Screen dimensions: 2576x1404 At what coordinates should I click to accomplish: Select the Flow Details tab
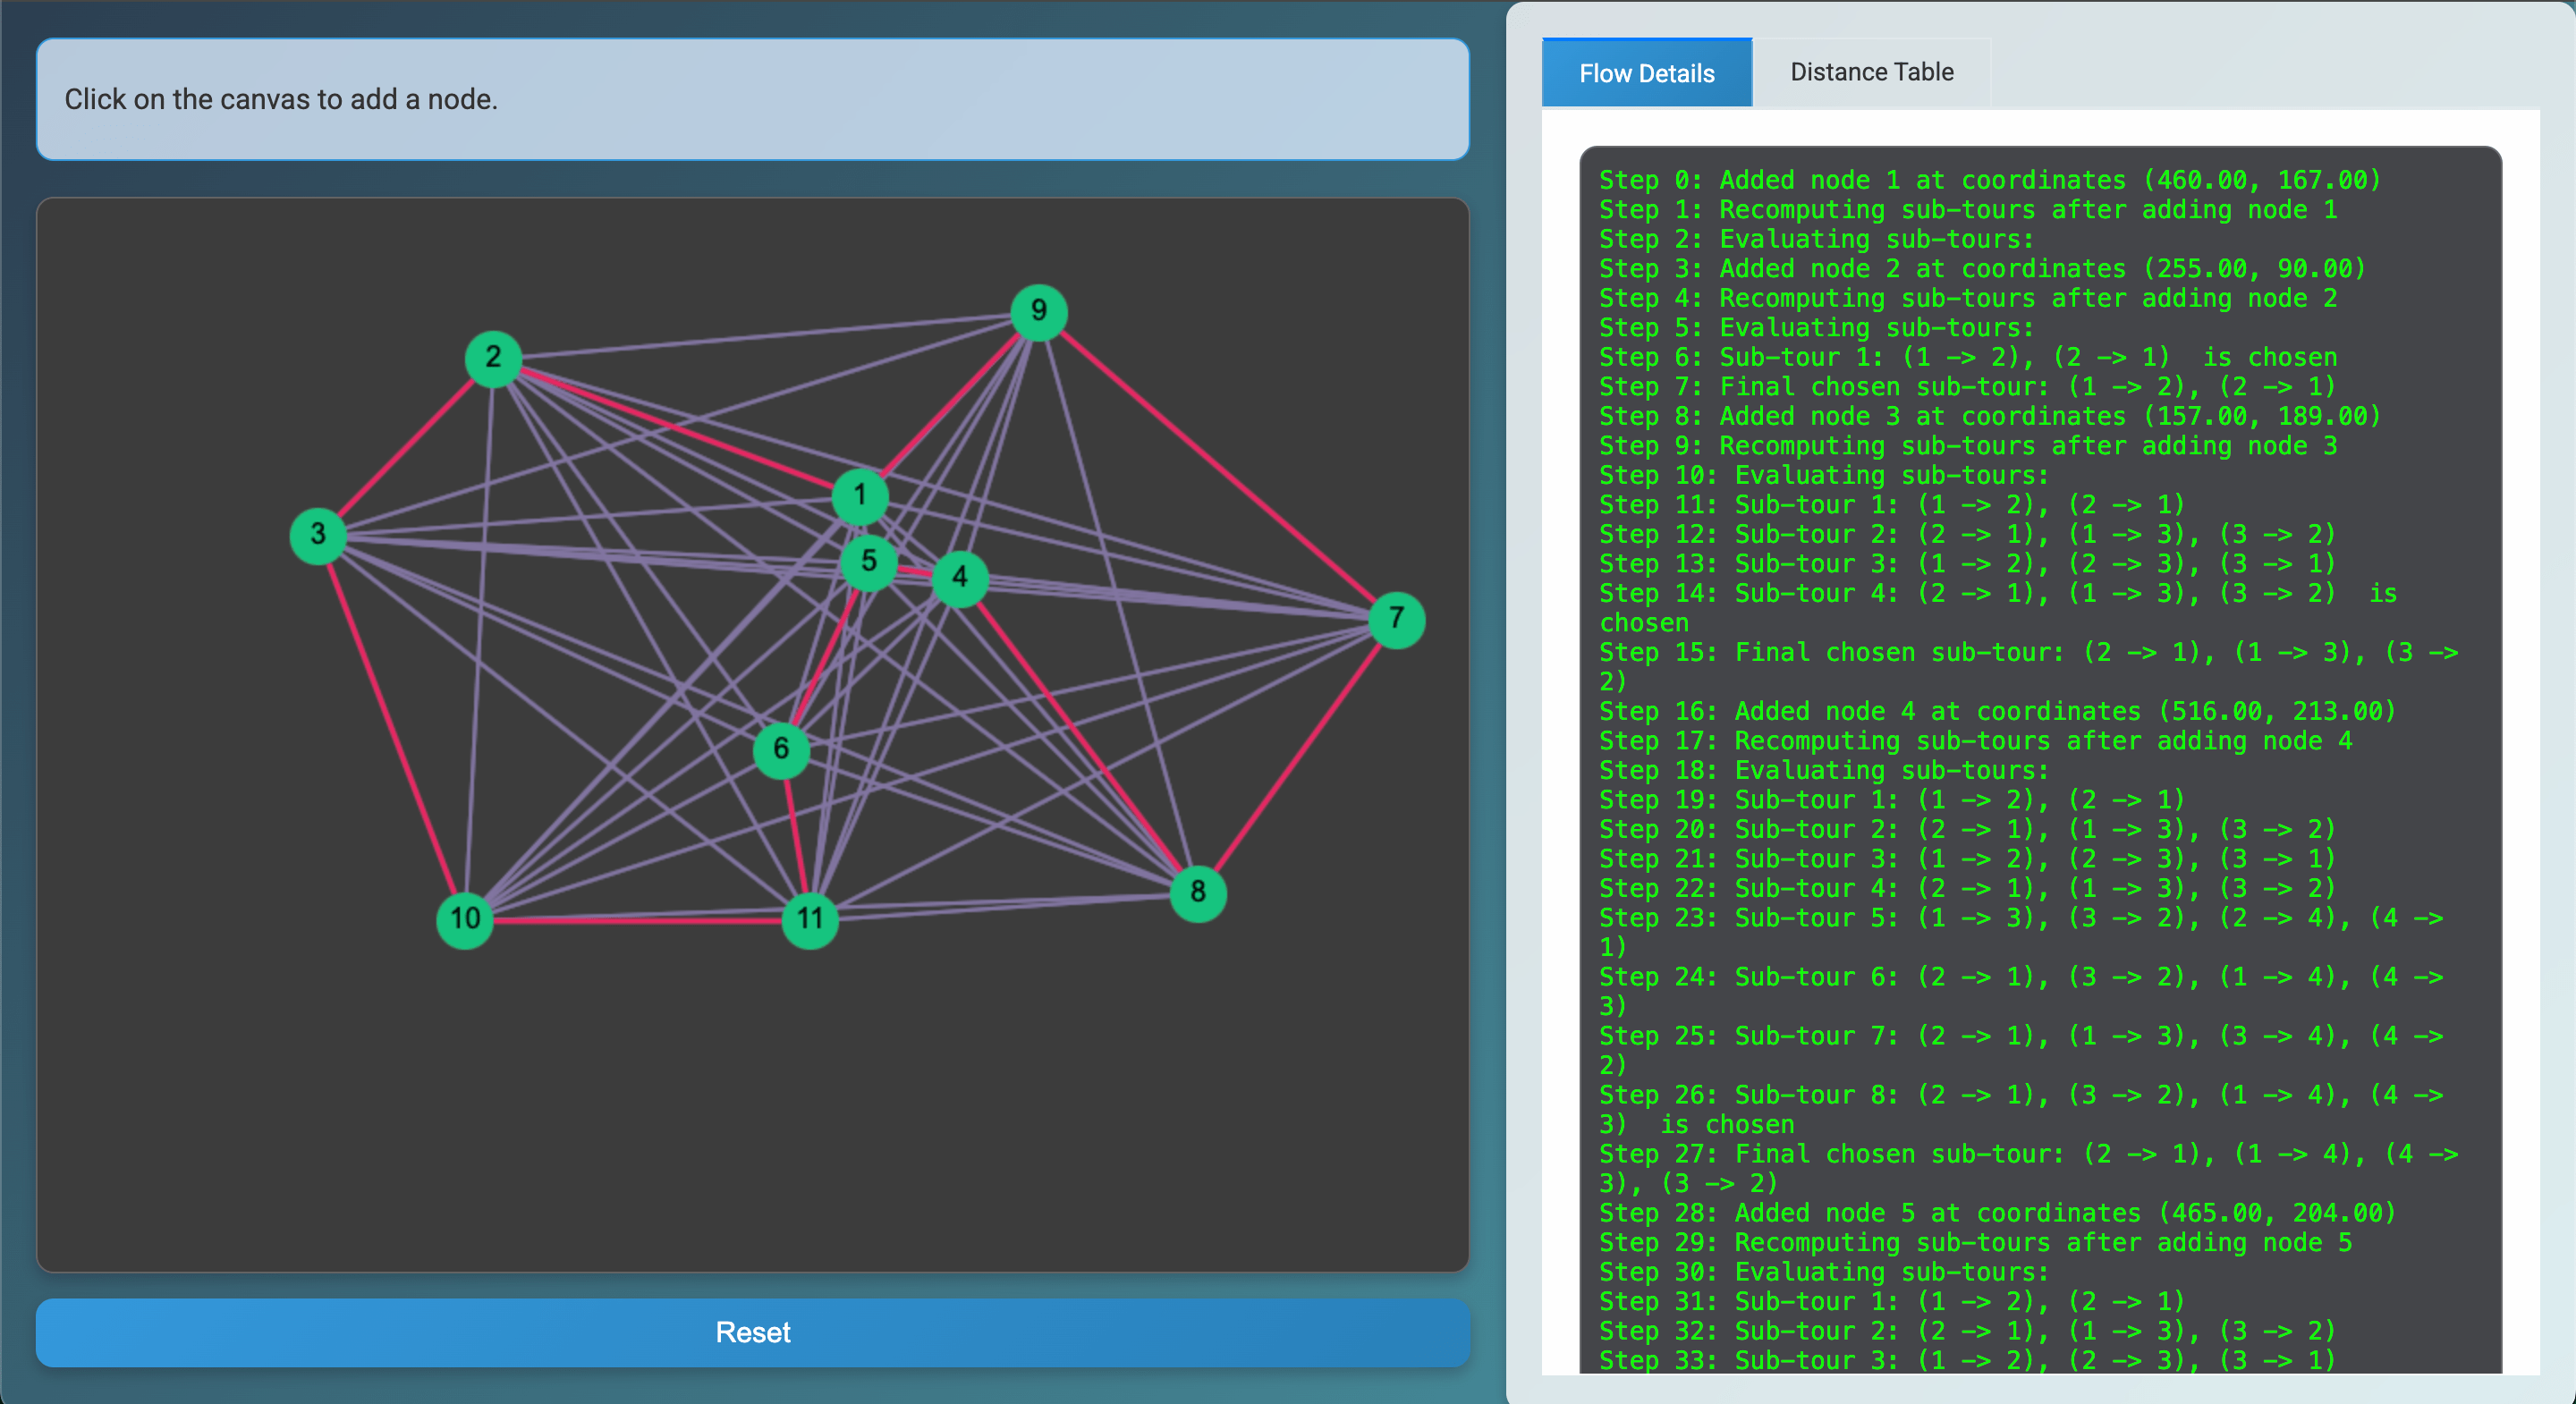1646,73
